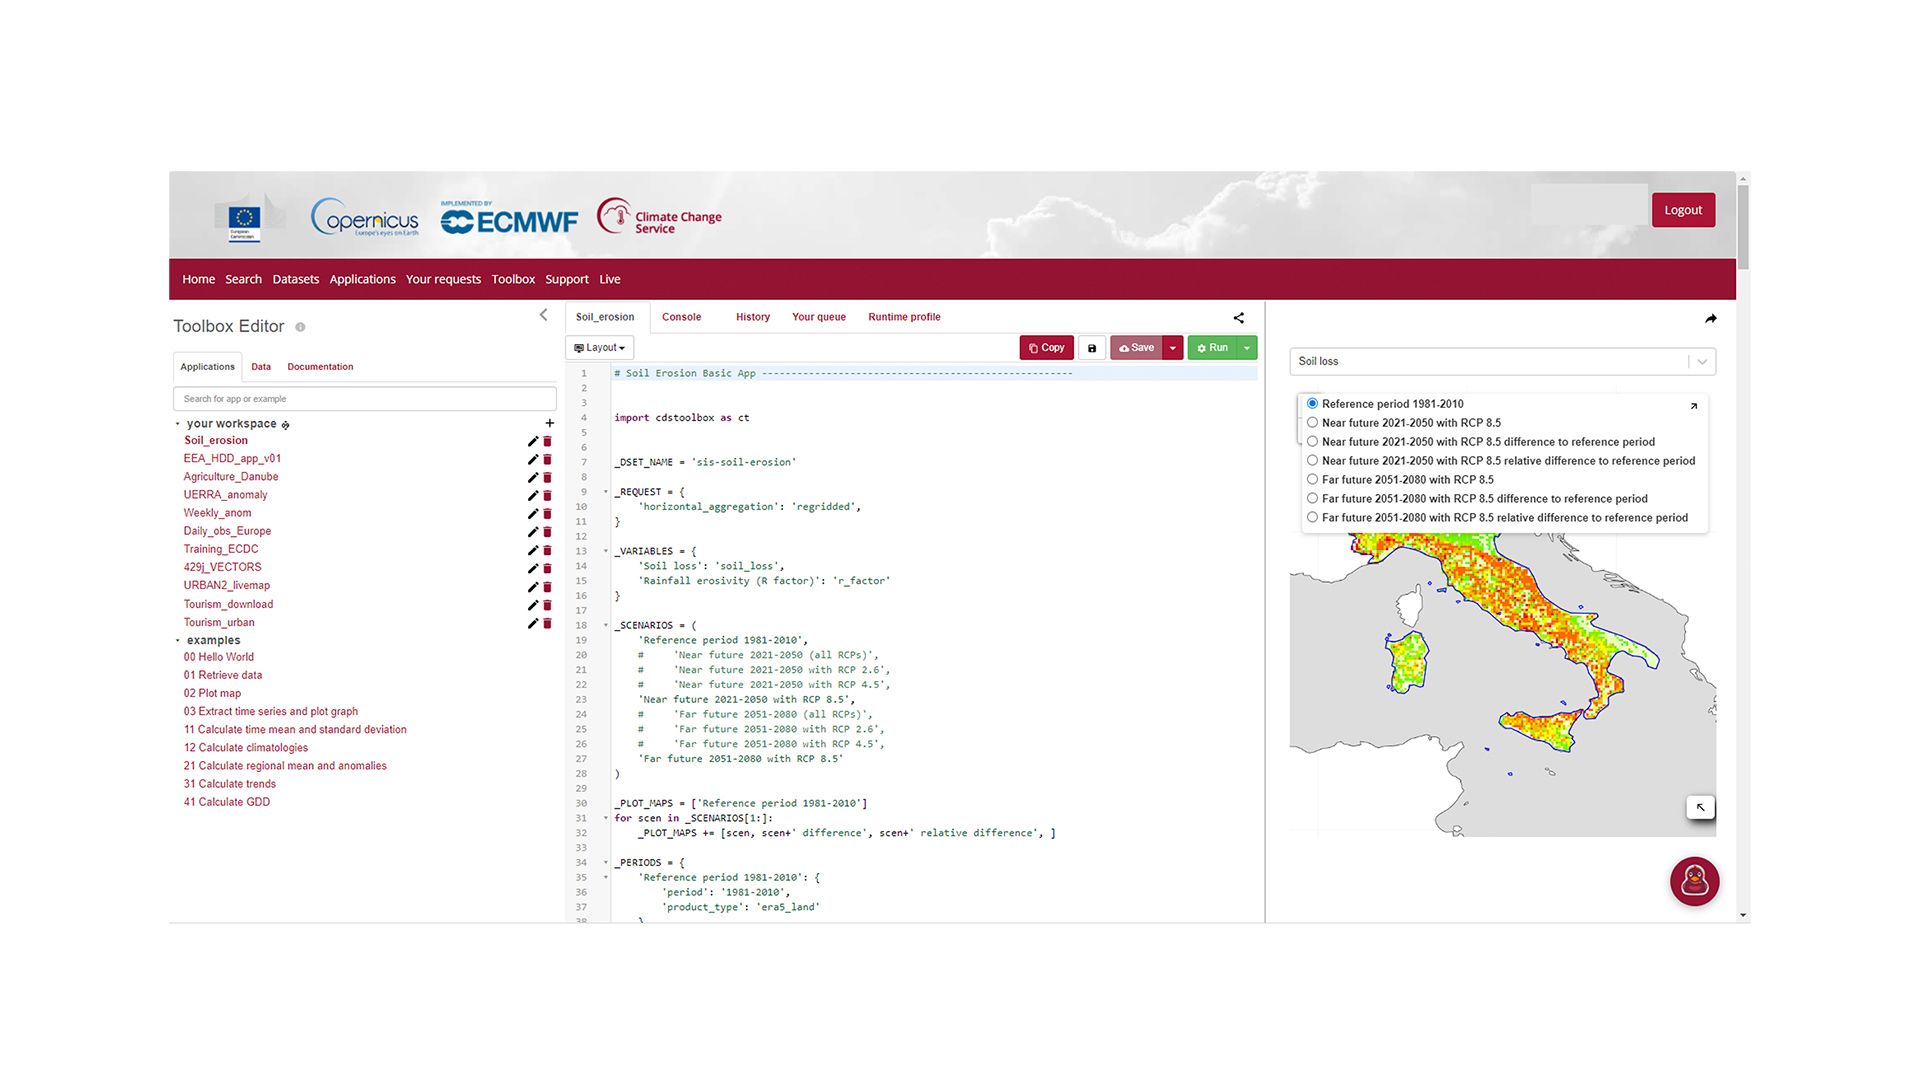Open the Soil loss variable dropdown
The height and width of the screenshot is (1080, 1920).
1502,361
